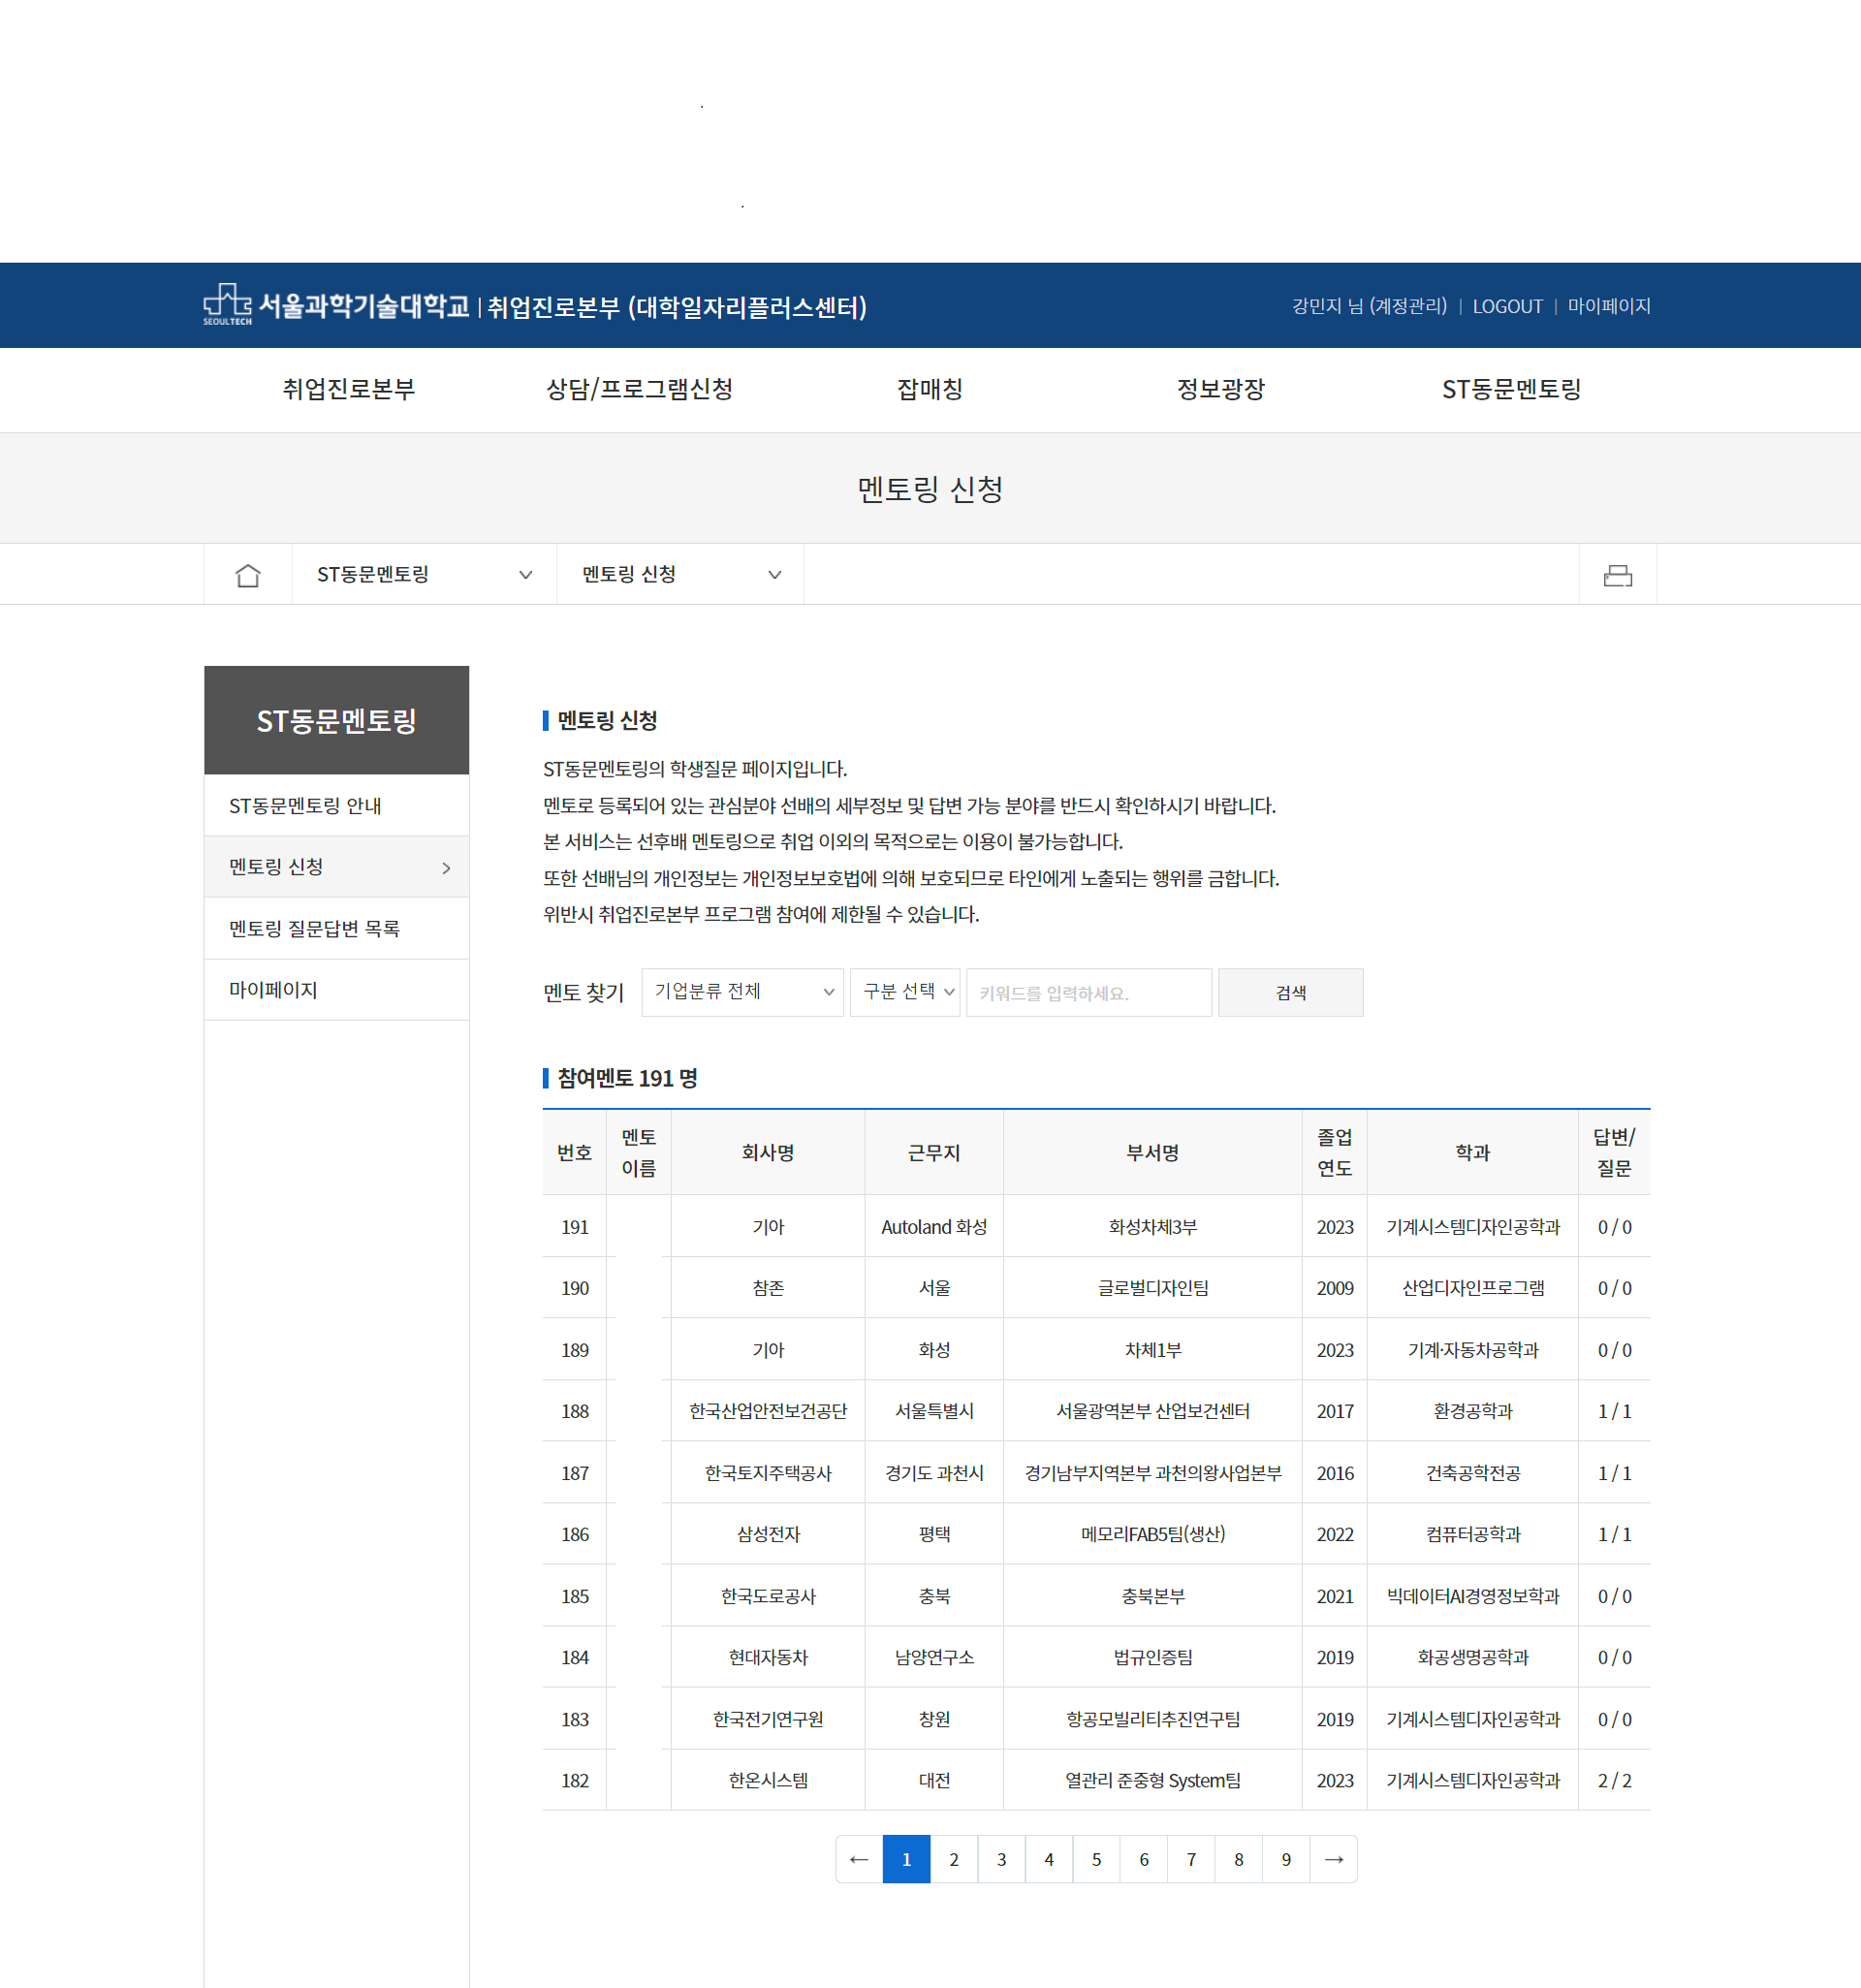Click 취업진로본부 (대학일자리플러스센터) header title

[x=677, y=306]
